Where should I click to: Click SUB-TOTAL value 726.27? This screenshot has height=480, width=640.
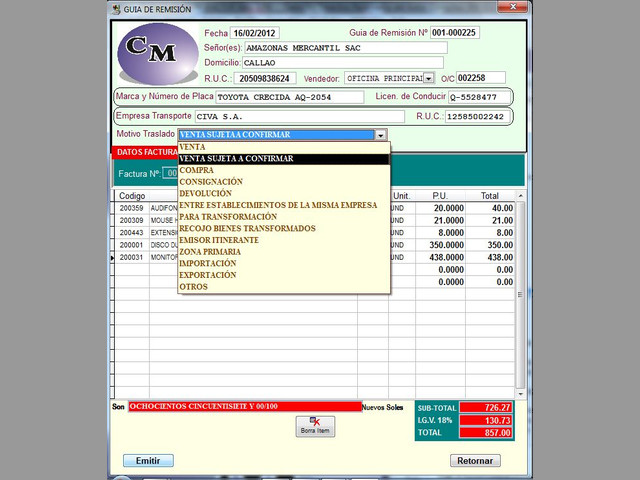[x=486, y=407]
